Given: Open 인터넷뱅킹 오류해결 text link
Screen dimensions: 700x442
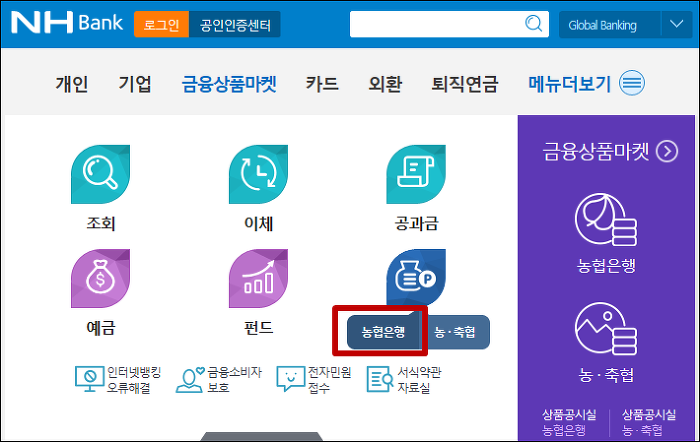Looking at the screenshot, I should click(x=134, y=380).
